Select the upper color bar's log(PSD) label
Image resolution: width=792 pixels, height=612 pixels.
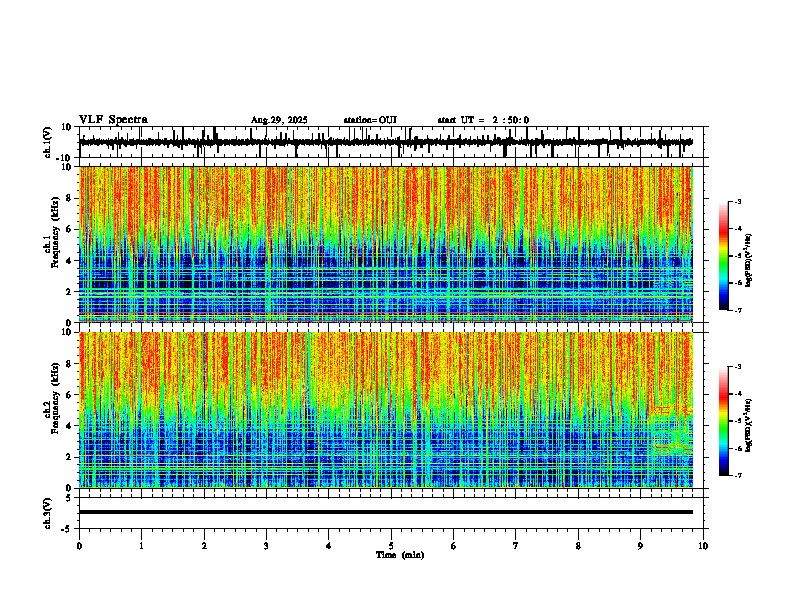(749, 261)
